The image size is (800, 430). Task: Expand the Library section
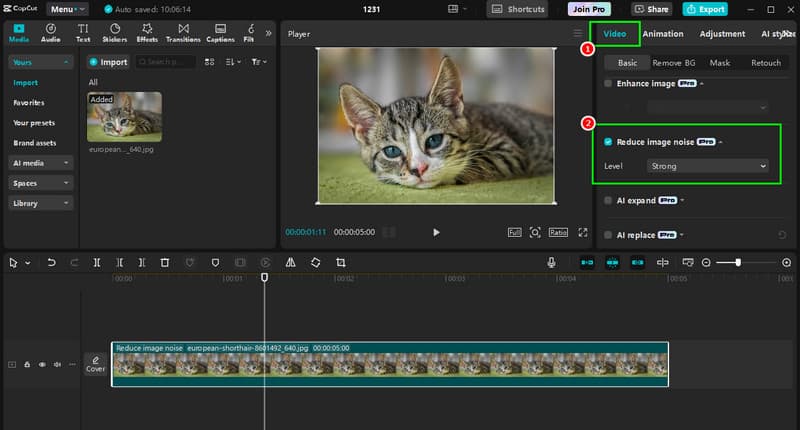click(x=40, y=204)
